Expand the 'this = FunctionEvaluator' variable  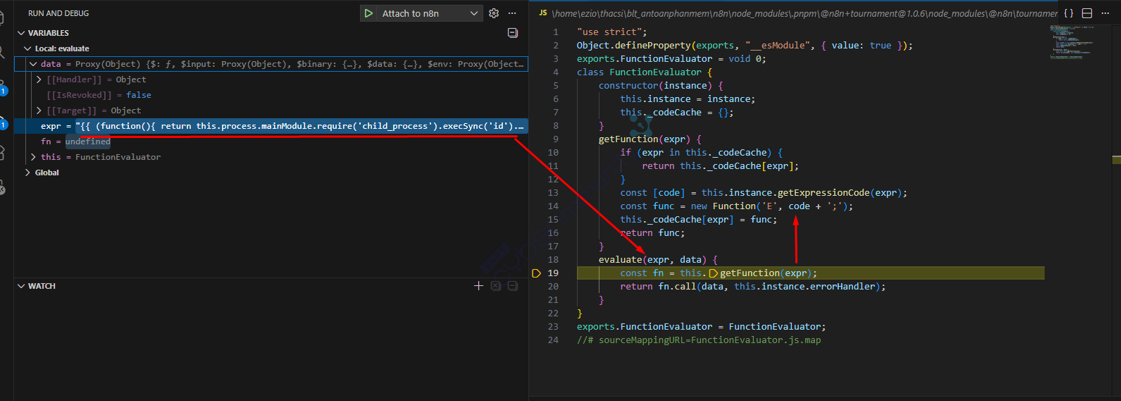pyautogui.click(x=34, y=157)
